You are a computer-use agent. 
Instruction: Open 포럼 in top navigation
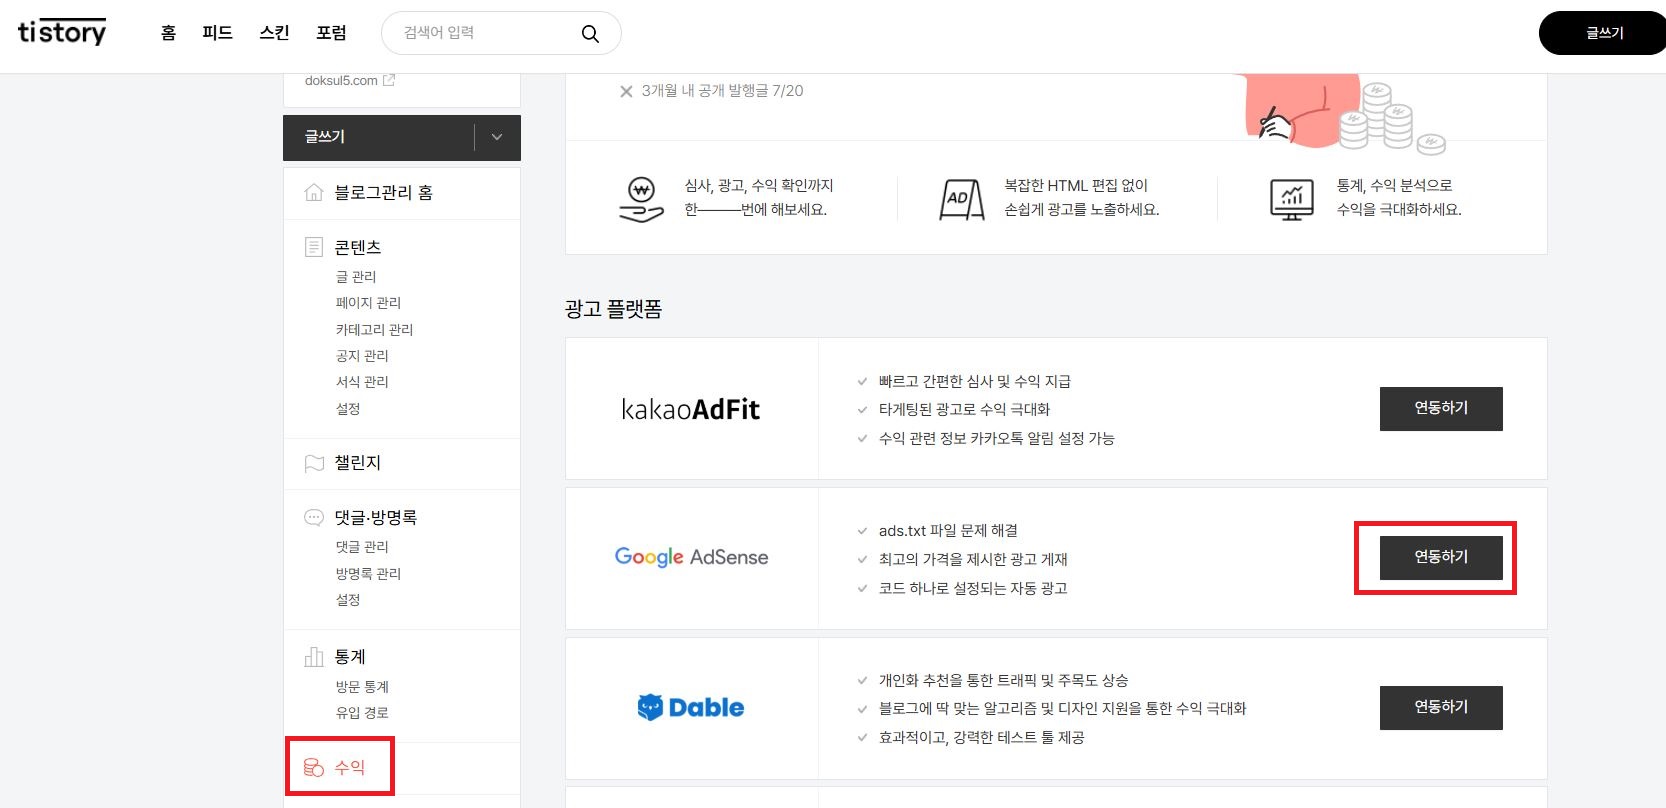pos(331,33)
